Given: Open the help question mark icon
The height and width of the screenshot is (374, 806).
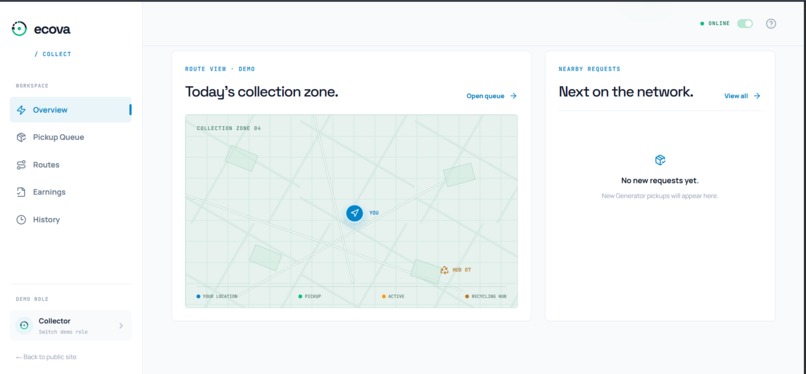Looking at the screenshot, I should coord(771,24).
